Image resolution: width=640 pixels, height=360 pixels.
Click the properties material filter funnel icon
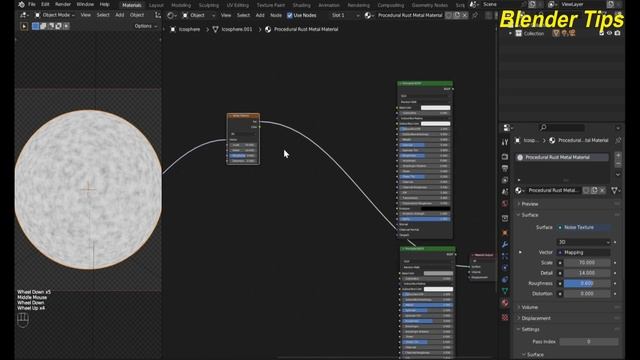point(615,191)
